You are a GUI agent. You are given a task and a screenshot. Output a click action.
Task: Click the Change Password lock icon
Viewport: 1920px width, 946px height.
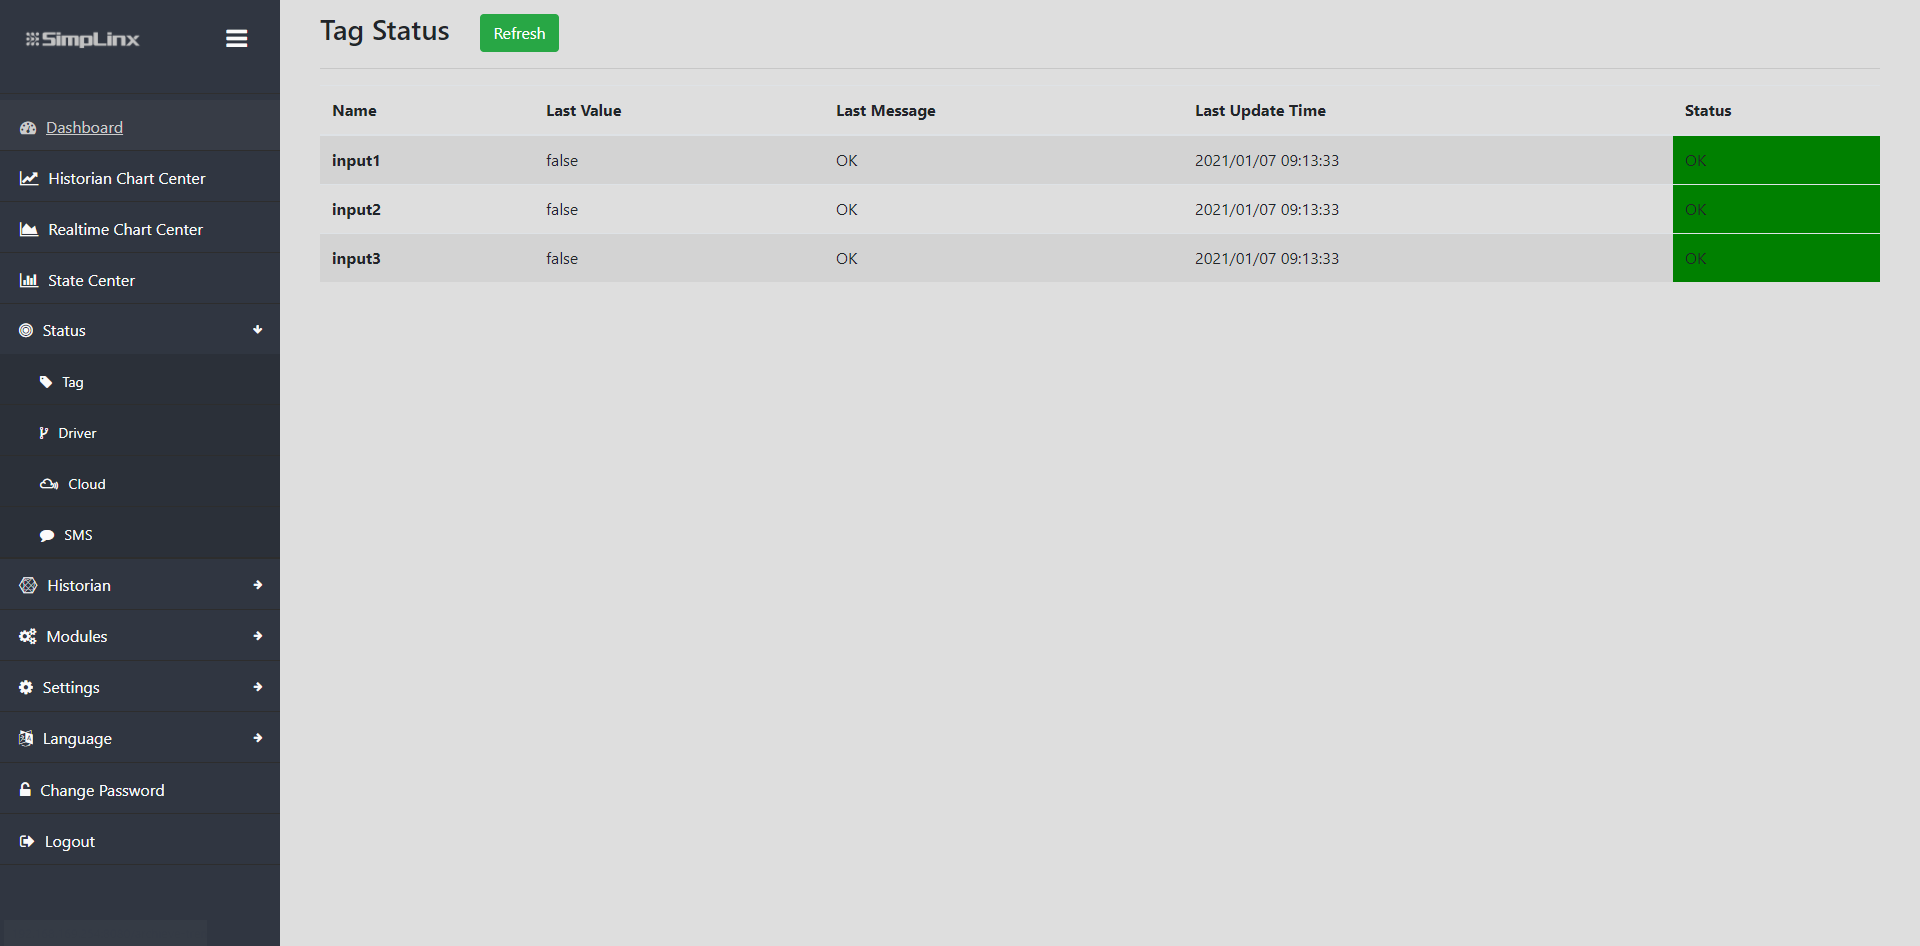pyautogui.click(x=25, y=789)
